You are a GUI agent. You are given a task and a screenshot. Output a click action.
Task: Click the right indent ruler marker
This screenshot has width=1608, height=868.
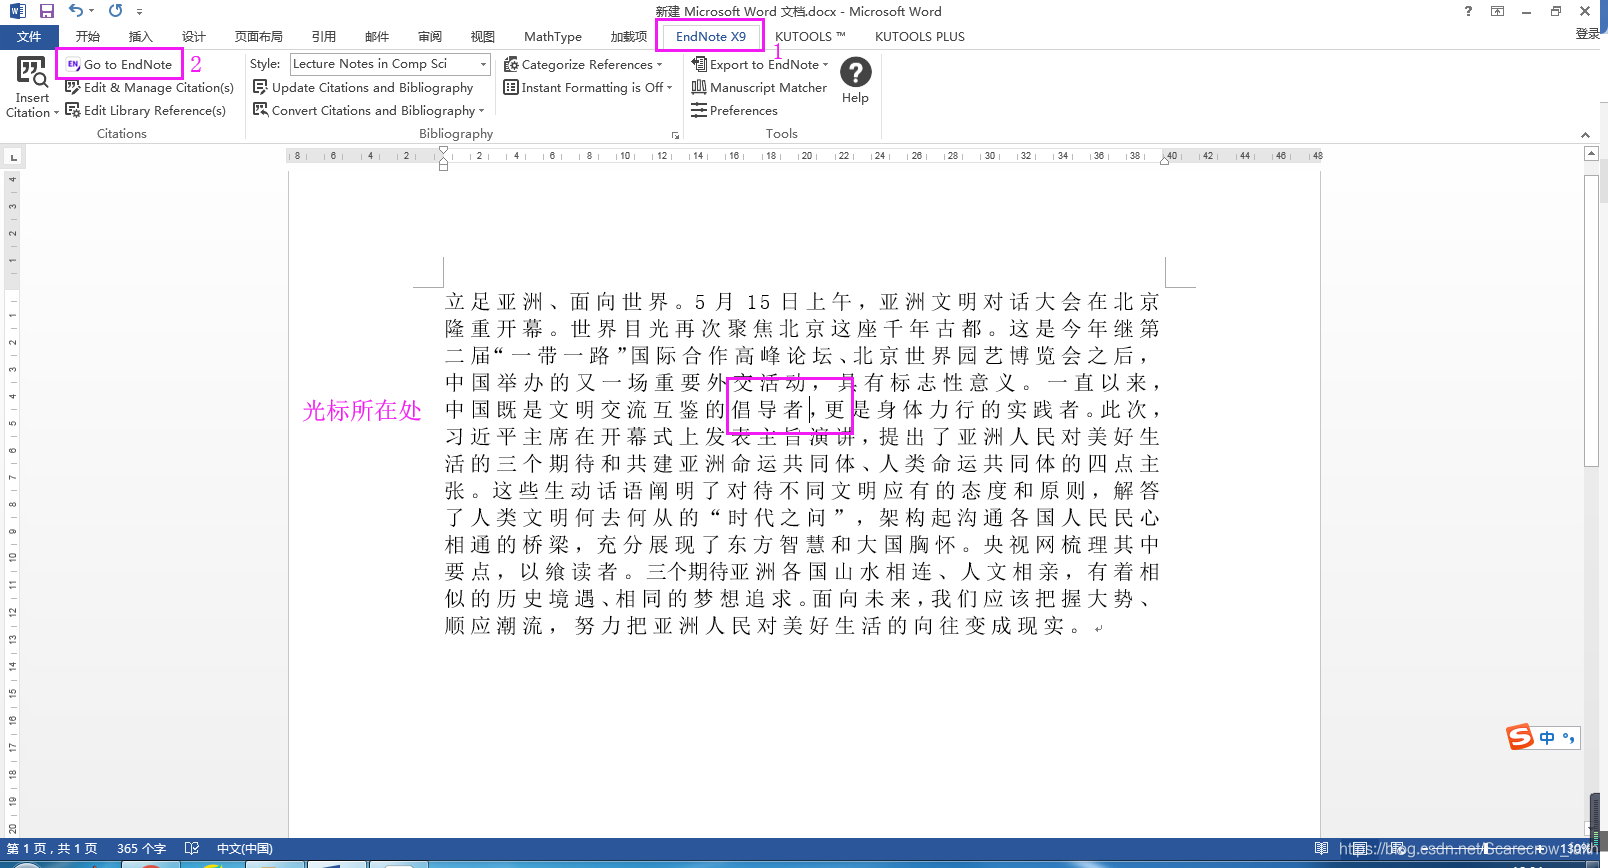tap(1165, 160)
